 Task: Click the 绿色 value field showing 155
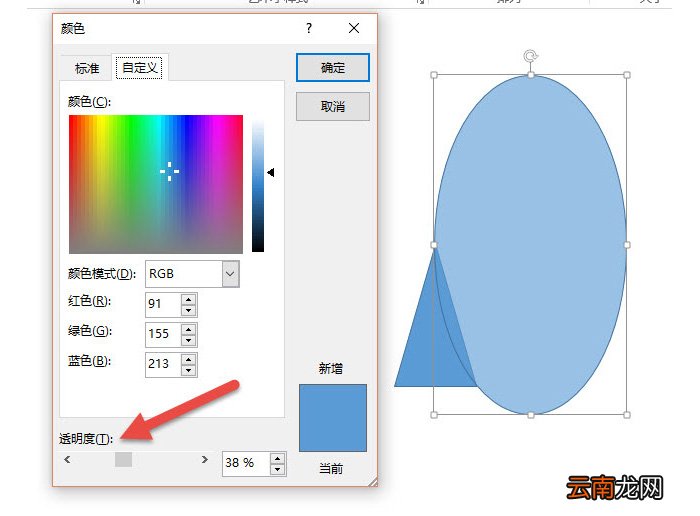point(163,334)
